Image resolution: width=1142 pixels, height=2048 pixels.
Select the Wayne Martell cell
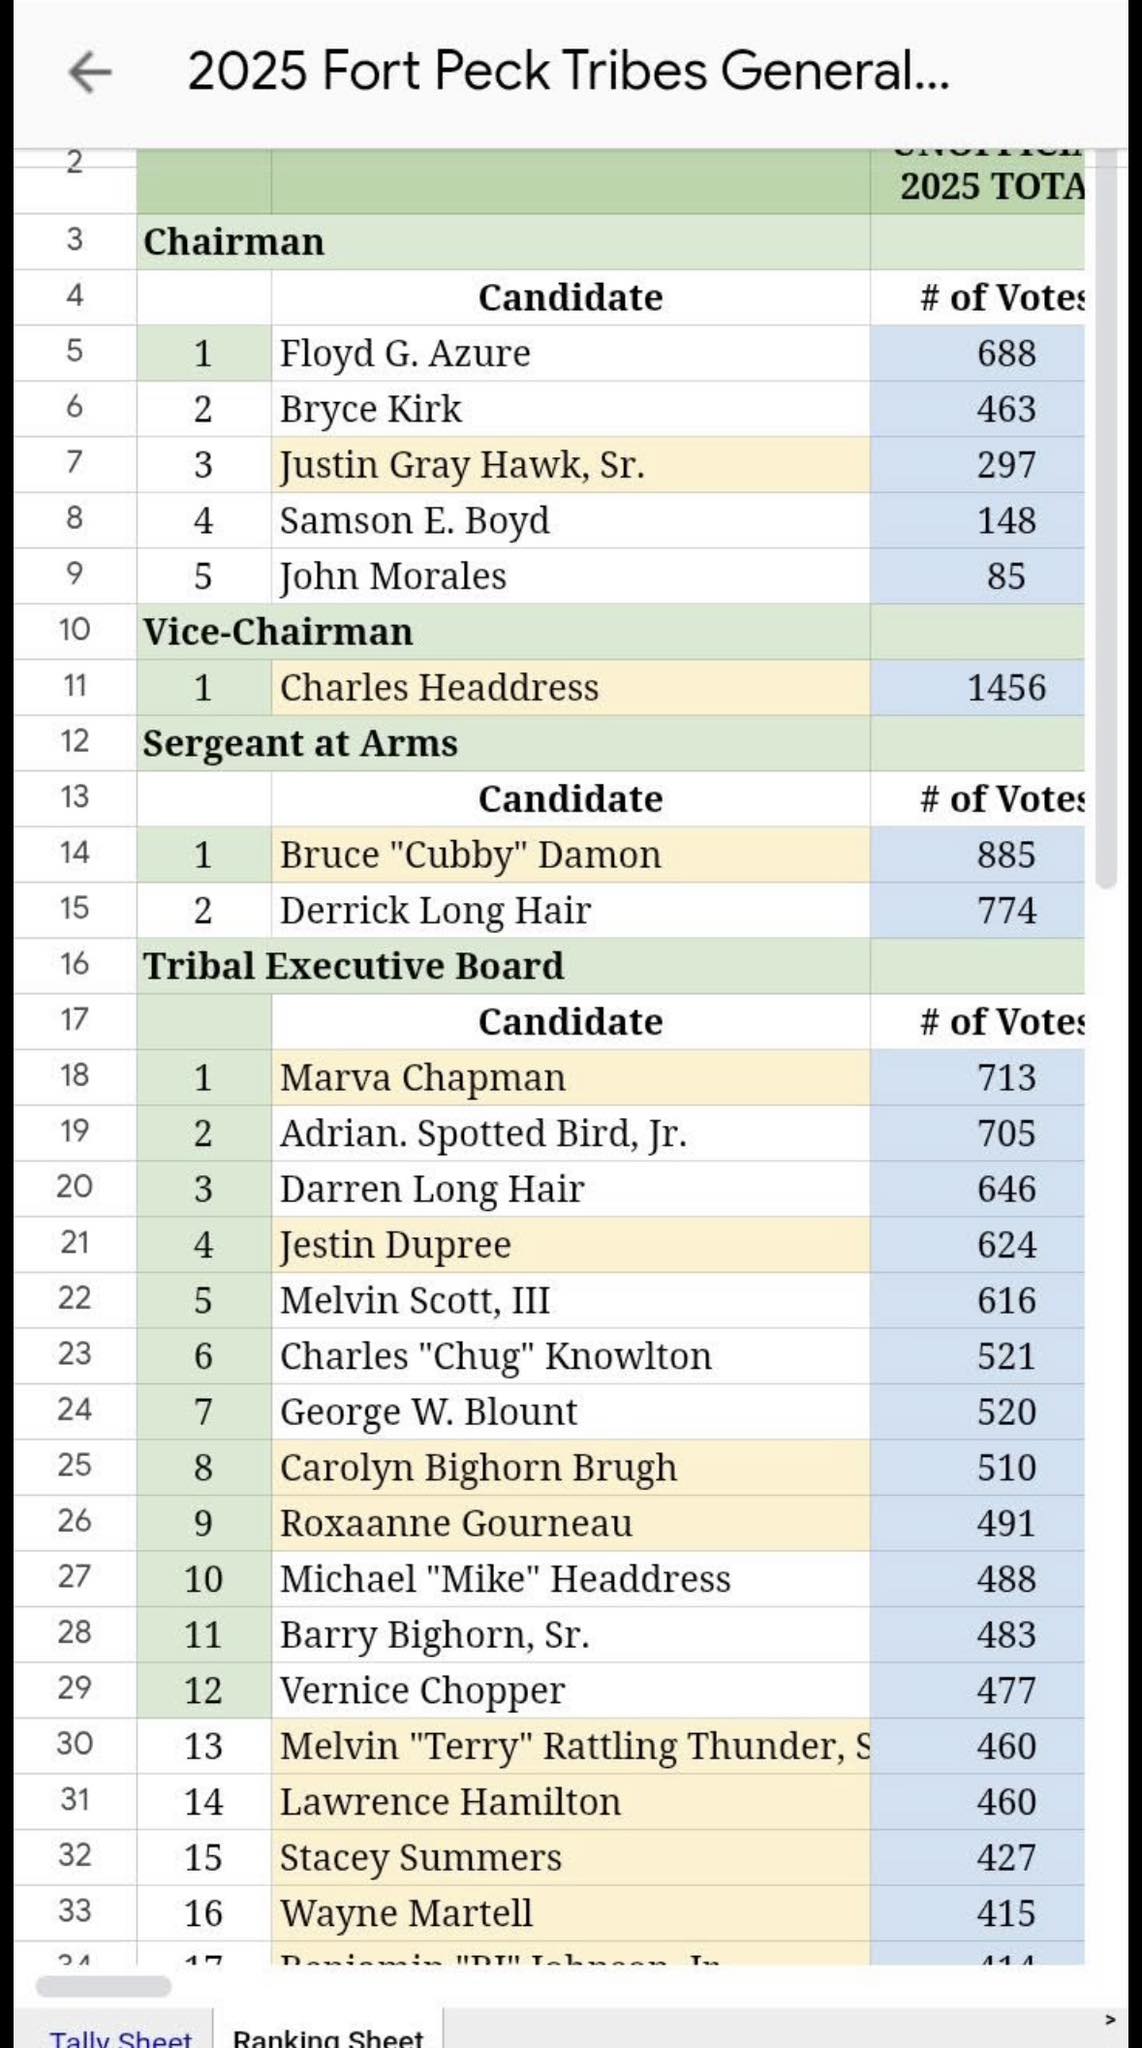pos(570,1913)
